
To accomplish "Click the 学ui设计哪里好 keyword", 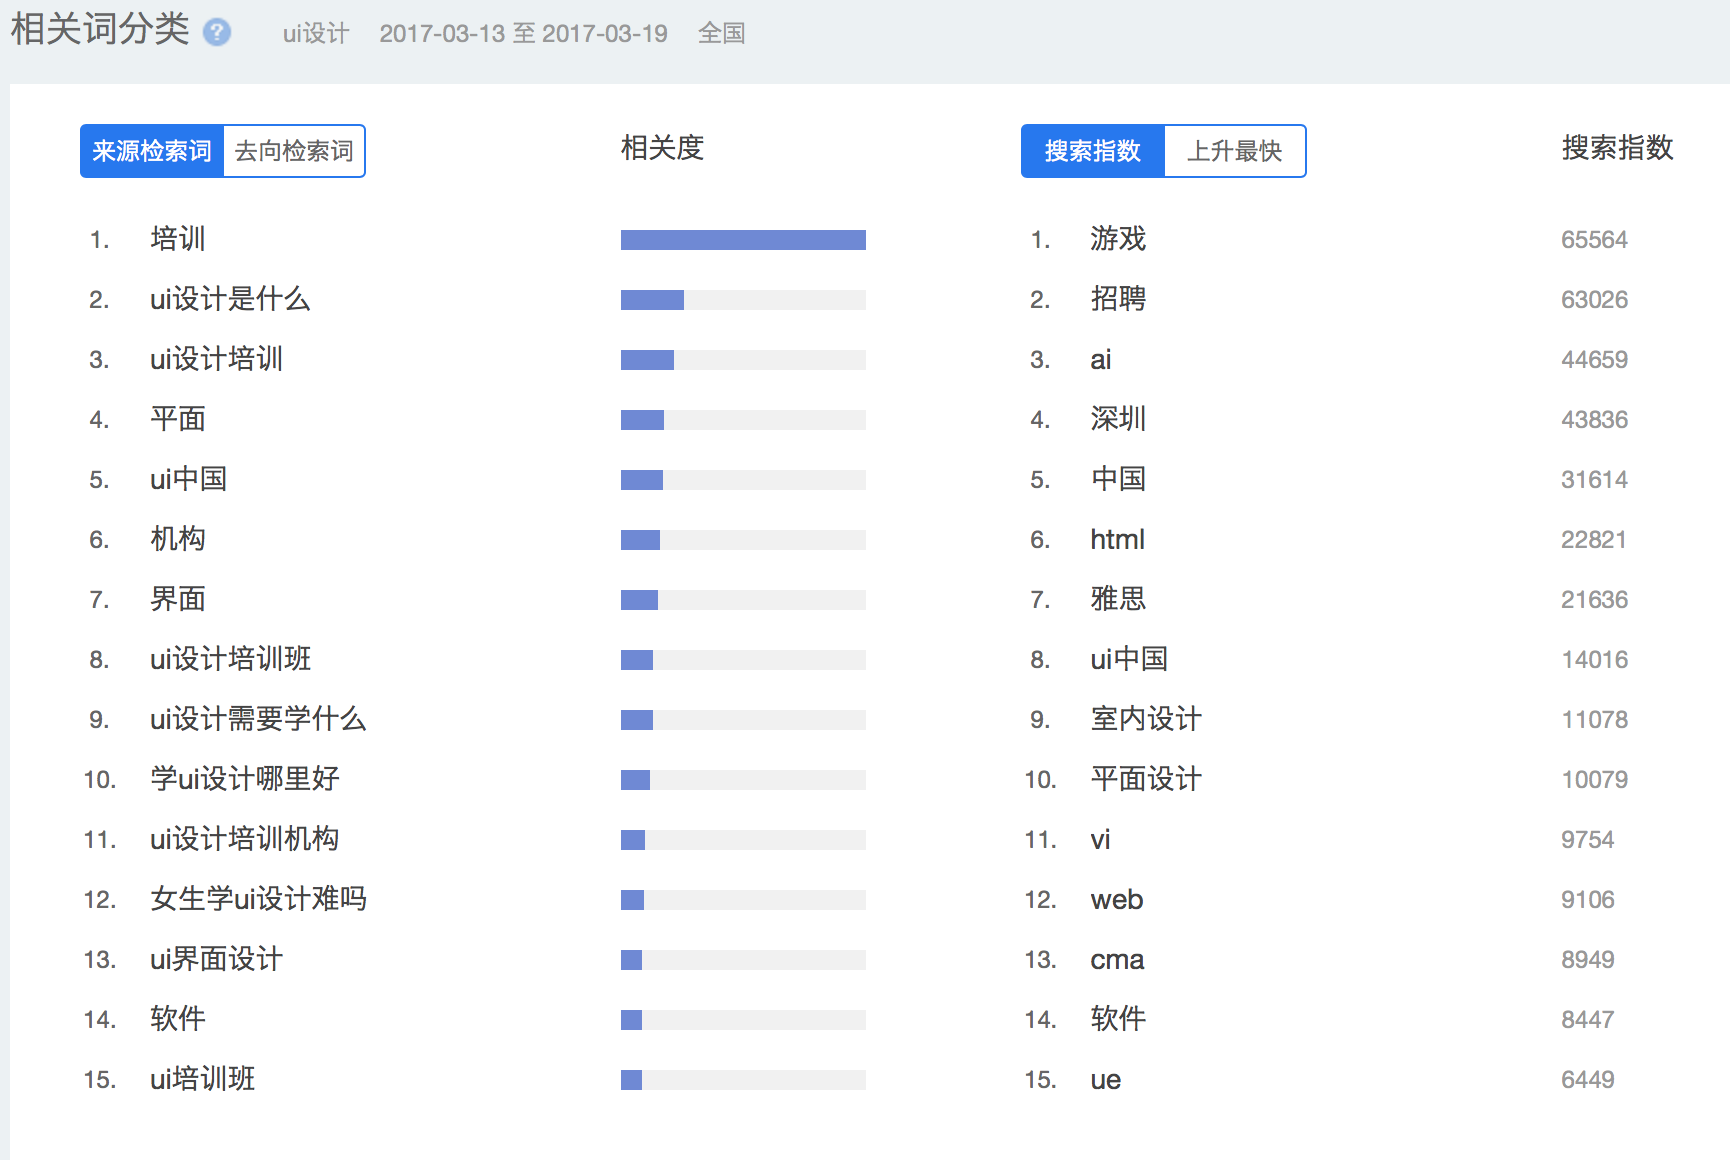I will pos(245,779).
